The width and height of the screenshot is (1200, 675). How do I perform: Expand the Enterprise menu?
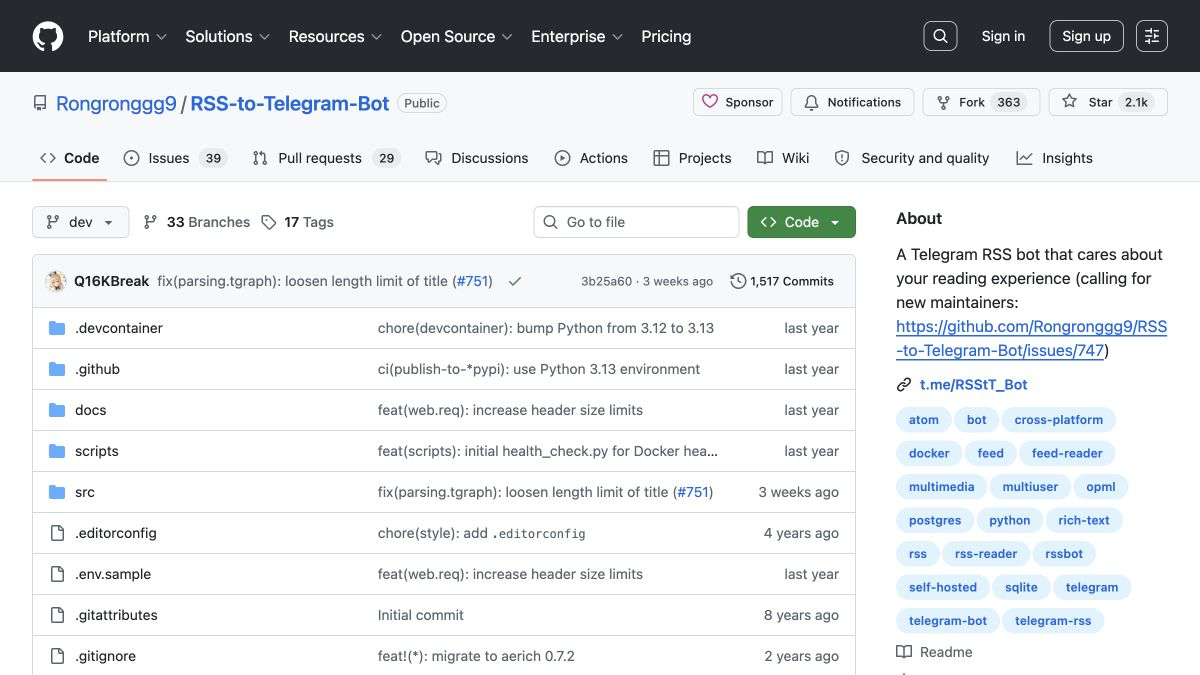577,36
